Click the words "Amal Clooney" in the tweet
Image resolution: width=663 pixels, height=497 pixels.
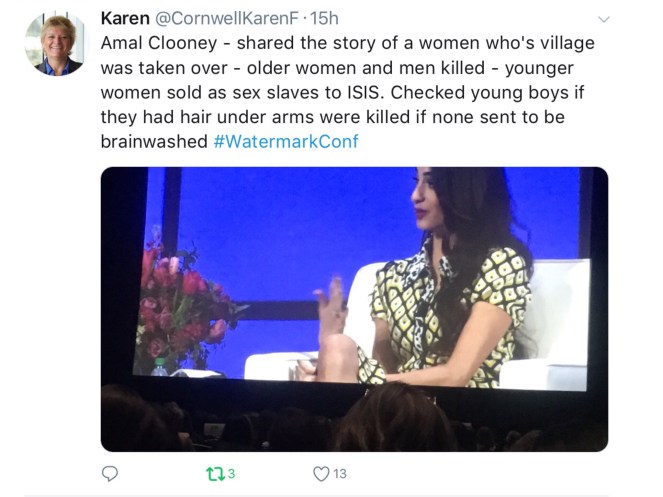154,43
